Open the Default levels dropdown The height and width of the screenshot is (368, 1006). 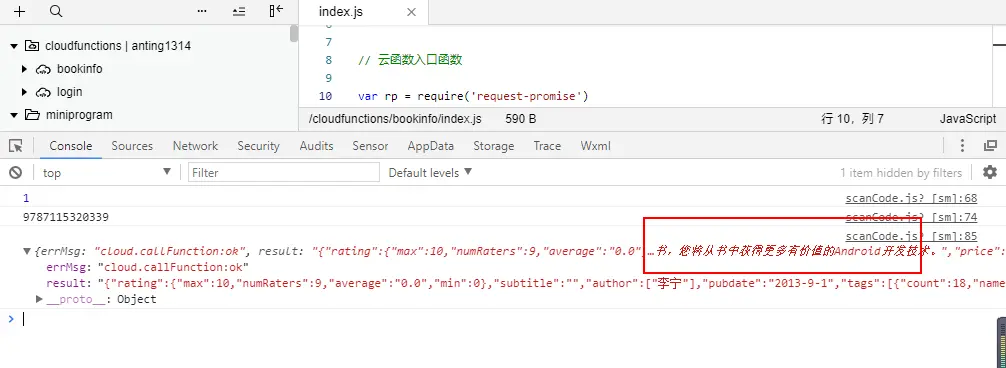(430, 172)
